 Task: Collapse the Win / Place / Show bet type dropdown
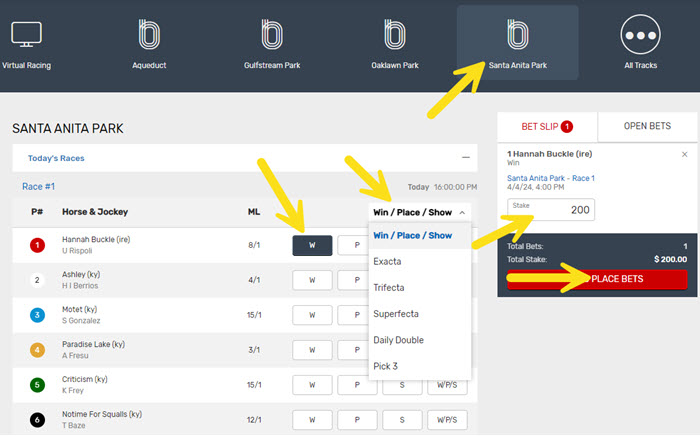(x=420, y=212)
